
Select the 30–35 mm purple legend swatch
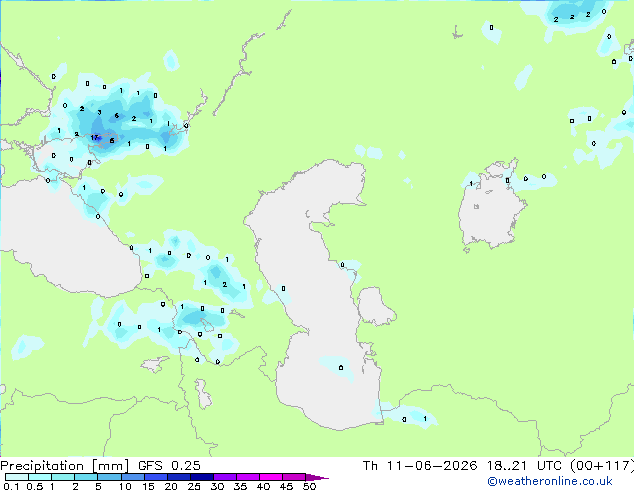tap(225, 477)
